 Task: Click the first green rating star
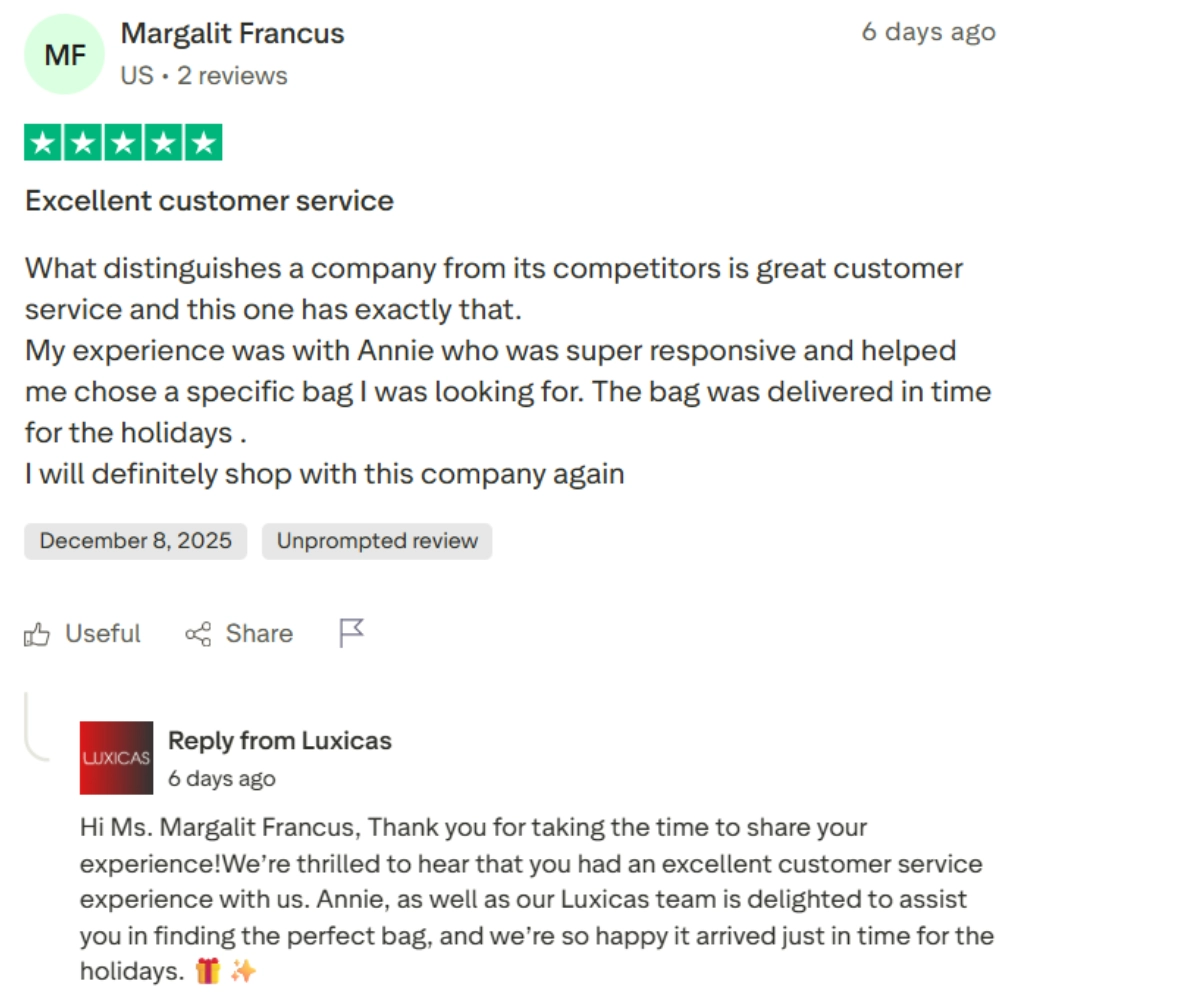coord(43,143)
